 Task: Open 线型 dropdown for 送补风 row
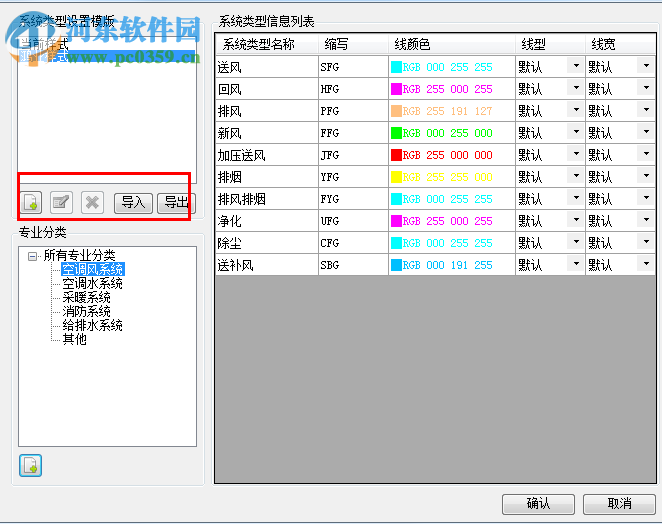(576, 264)
